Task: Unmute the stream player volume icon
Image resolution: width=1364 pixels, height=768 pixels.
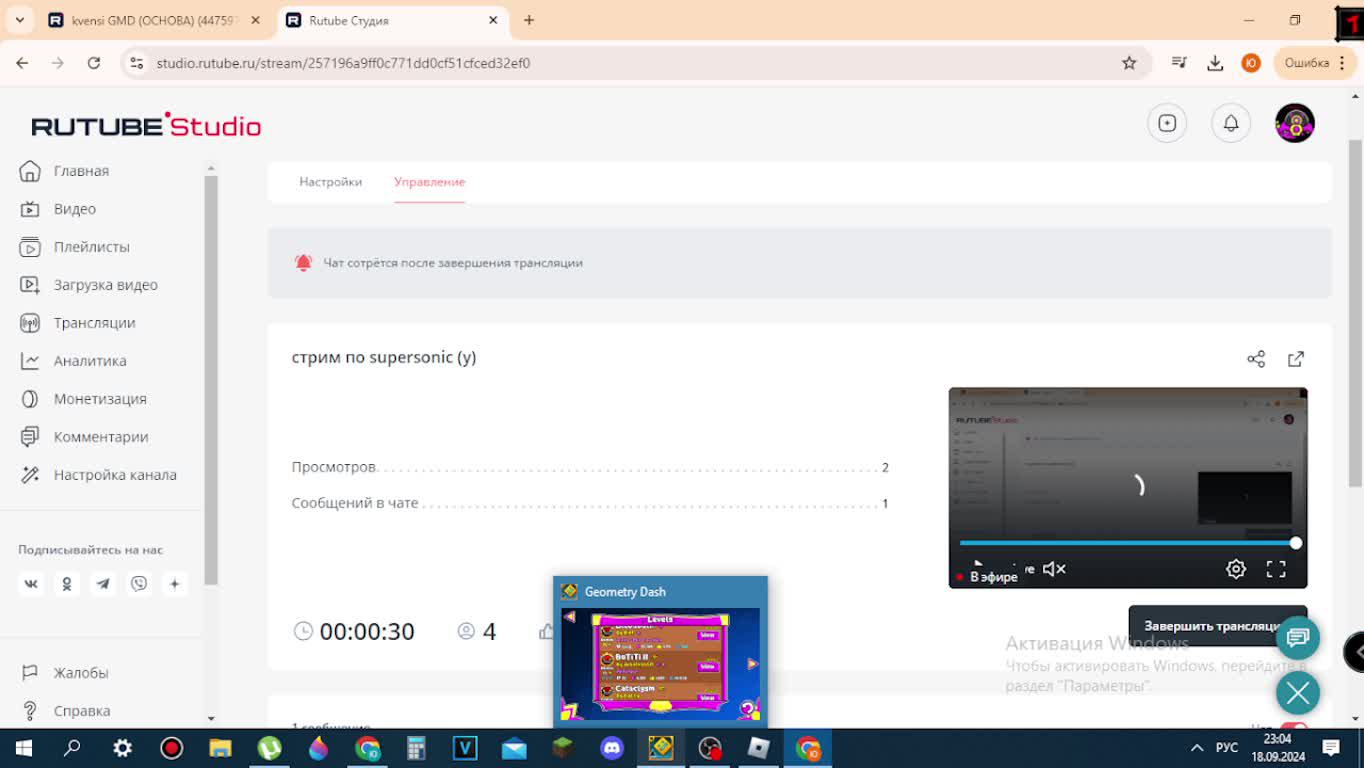Action: pyautogui.click(x=1054, y=569)
